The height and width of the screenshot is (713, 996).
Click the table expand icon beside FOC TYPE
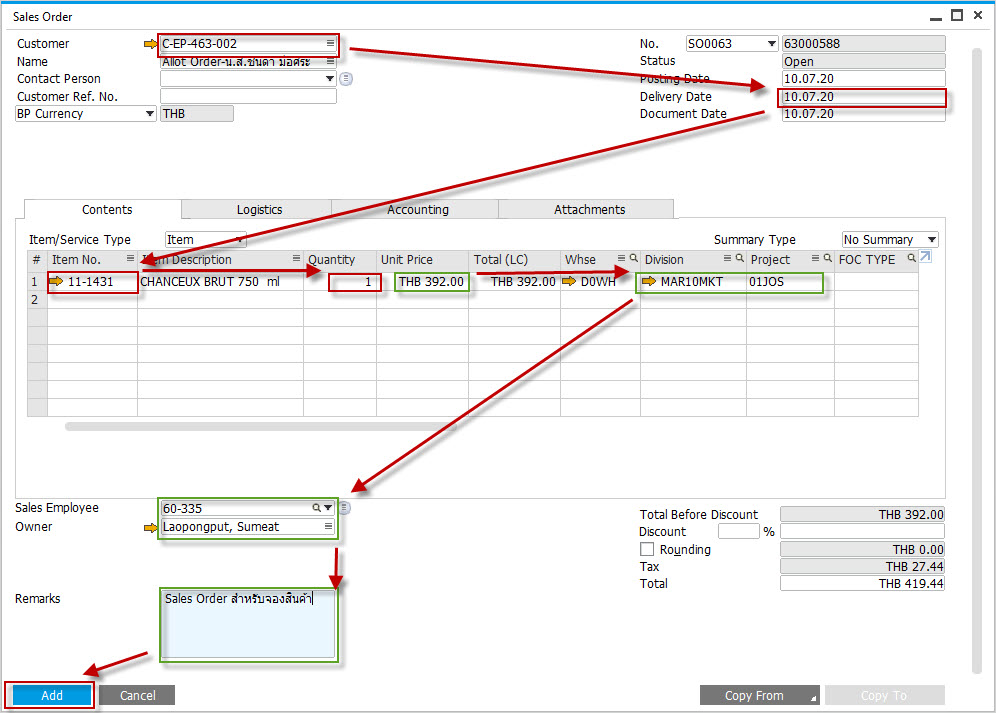click(x=925, y=257)
